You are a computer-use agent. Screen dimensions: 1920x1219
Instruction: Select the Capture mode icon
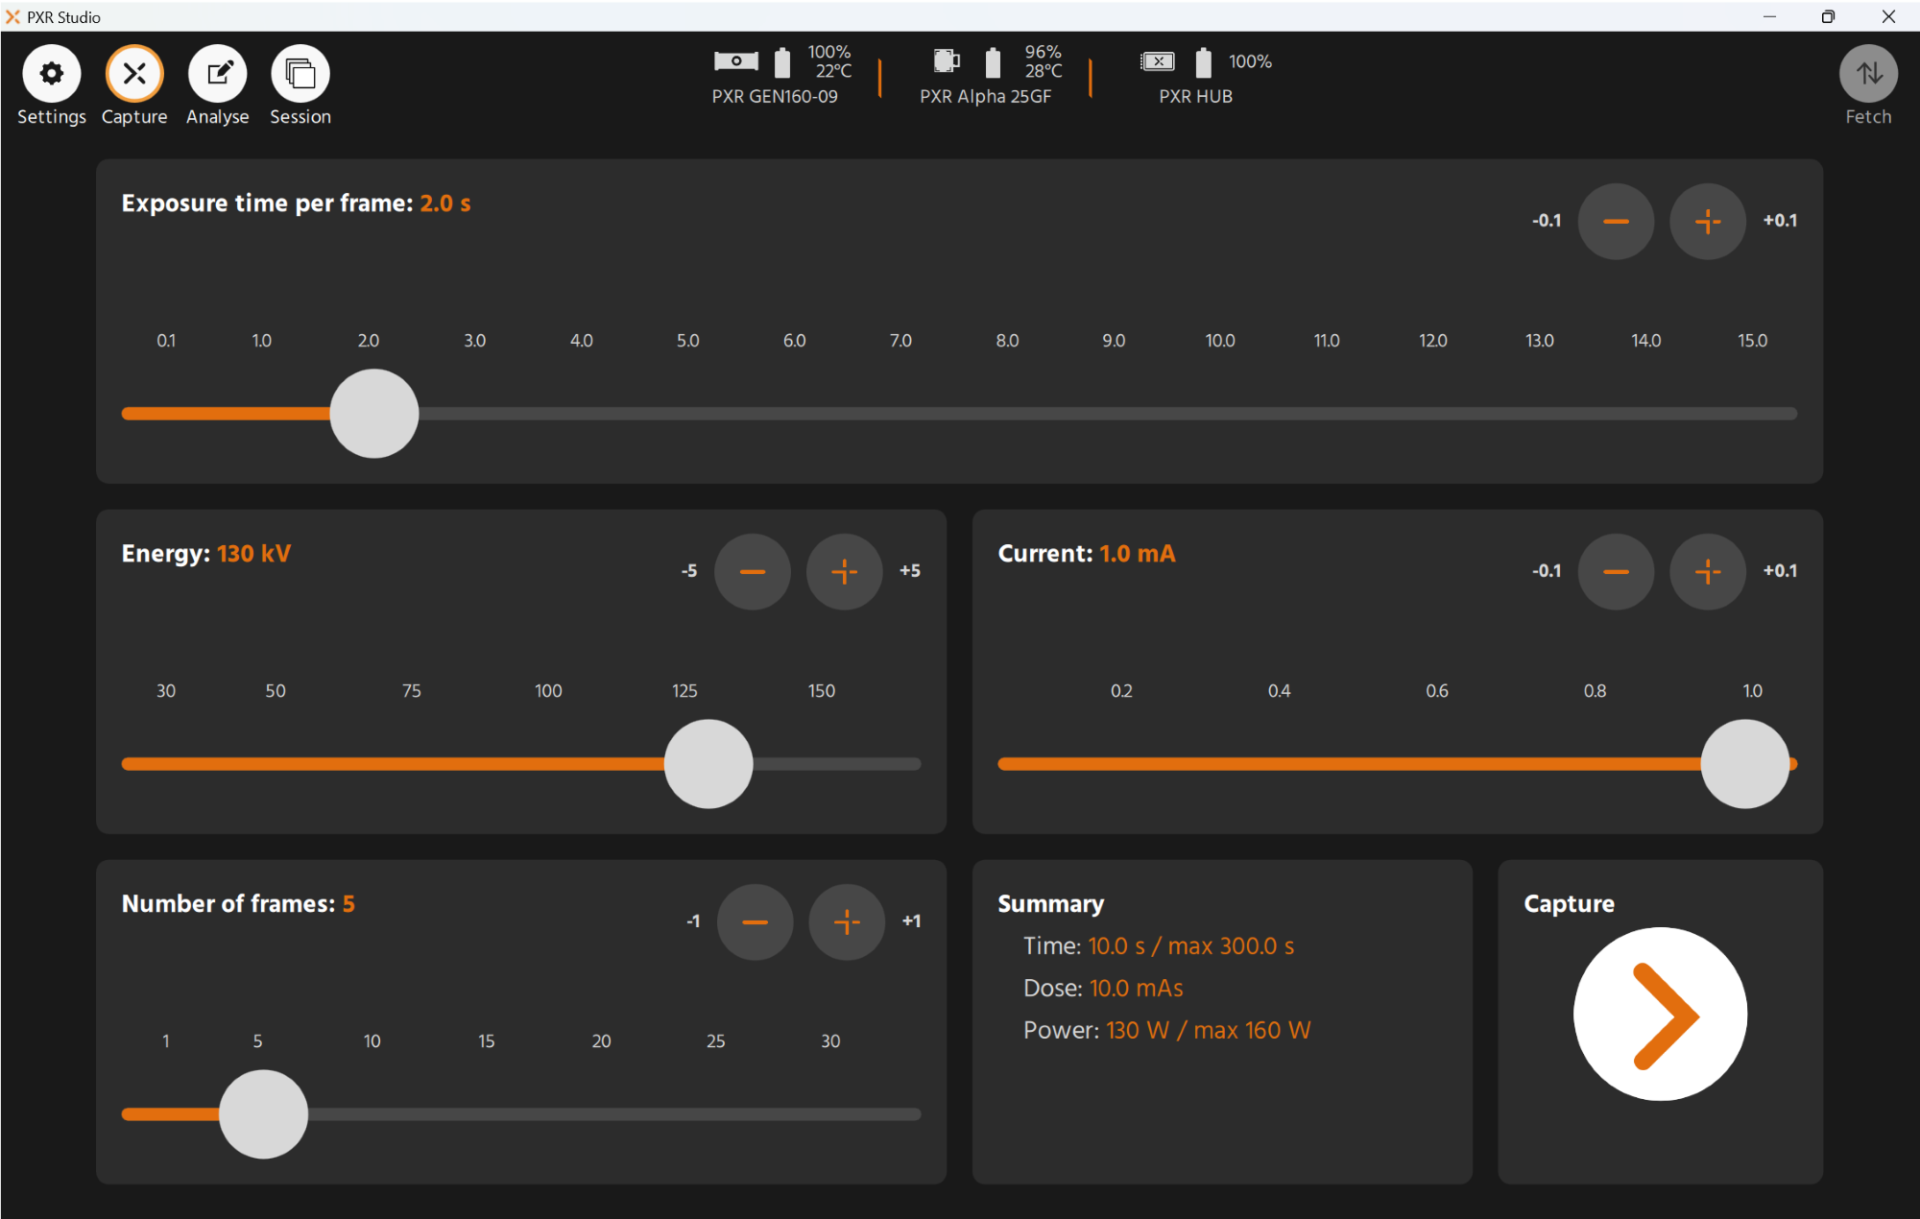click(x=134, y=74)
